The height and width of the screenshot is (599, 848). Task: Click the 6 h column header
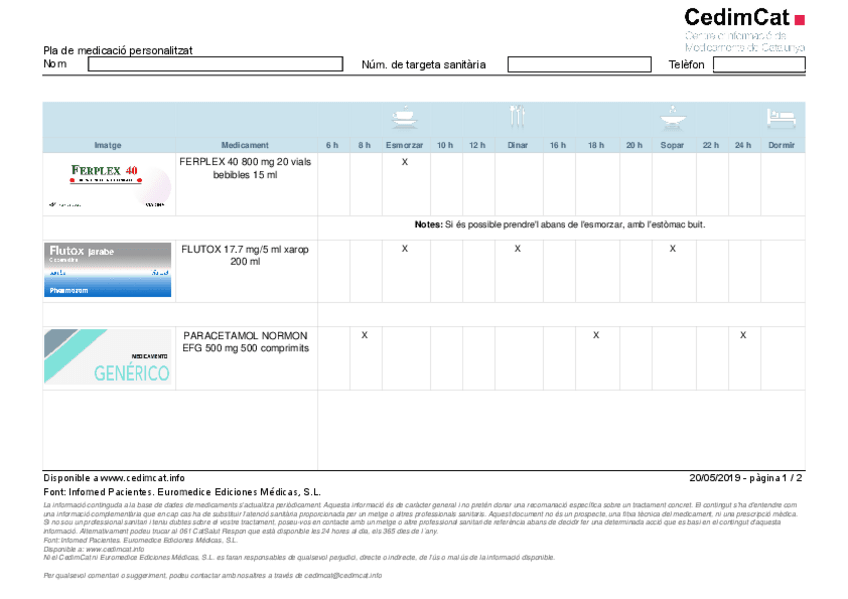(x=332, y=145)
